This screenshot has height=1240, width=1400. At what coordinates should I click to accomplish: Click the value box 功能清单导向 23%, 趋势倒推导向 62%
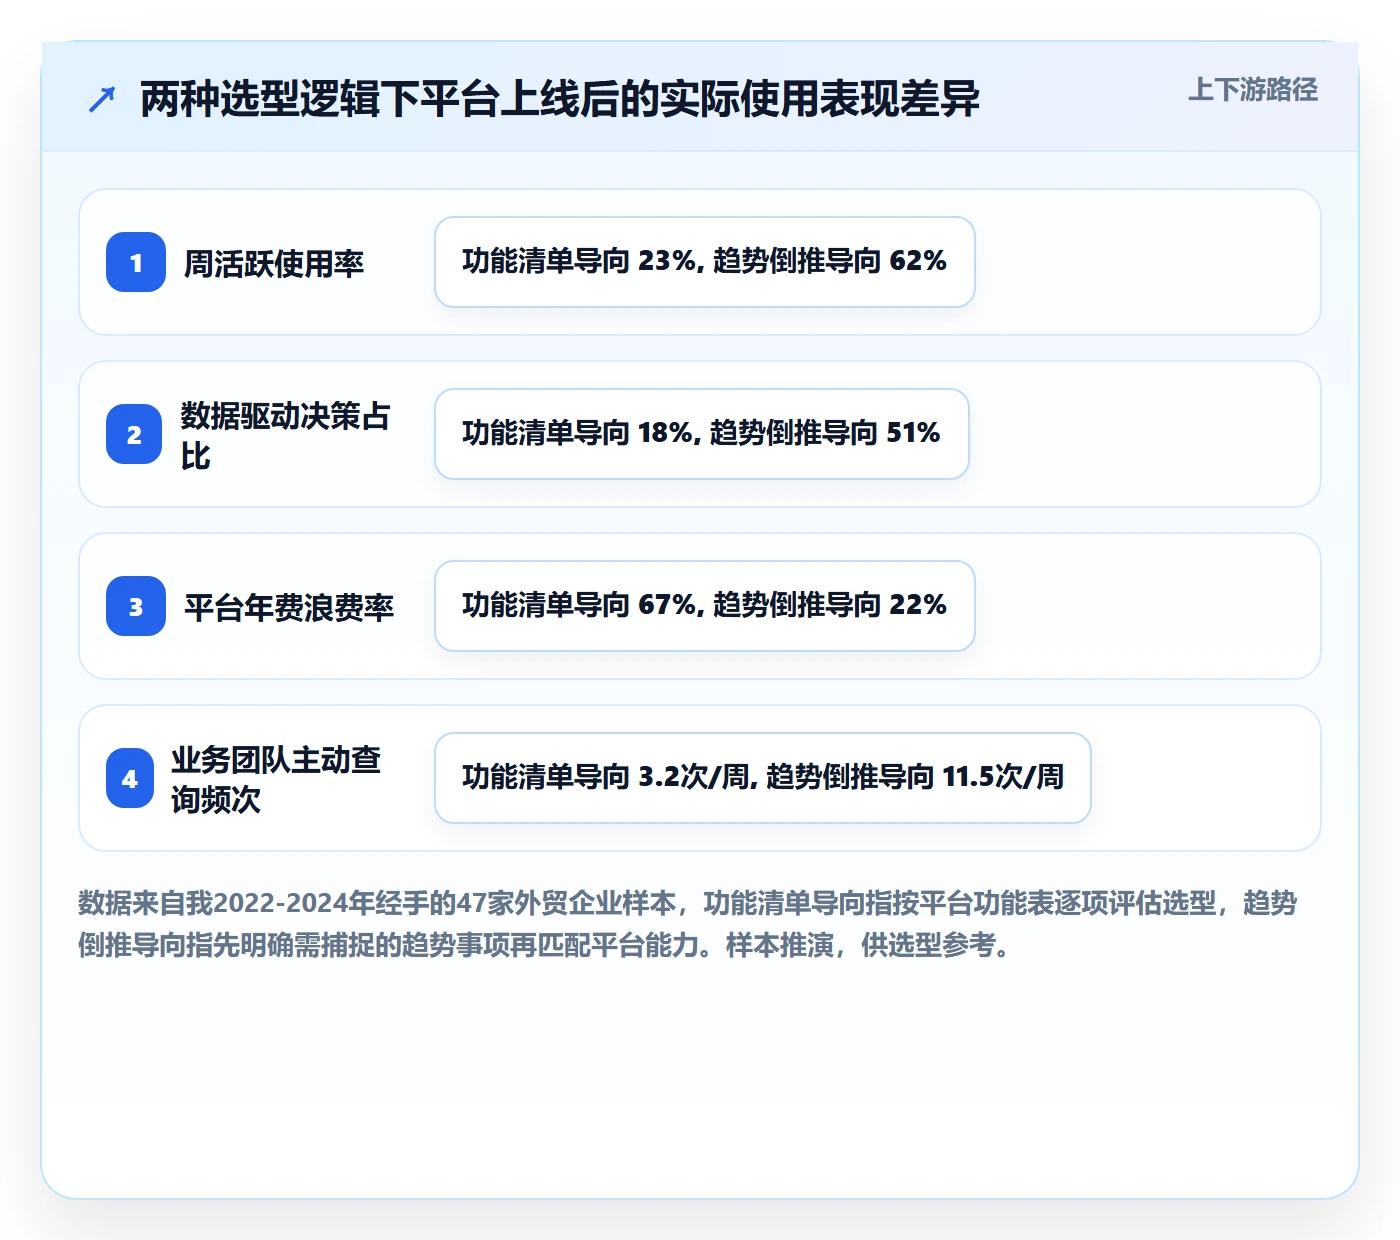(705, 262)
